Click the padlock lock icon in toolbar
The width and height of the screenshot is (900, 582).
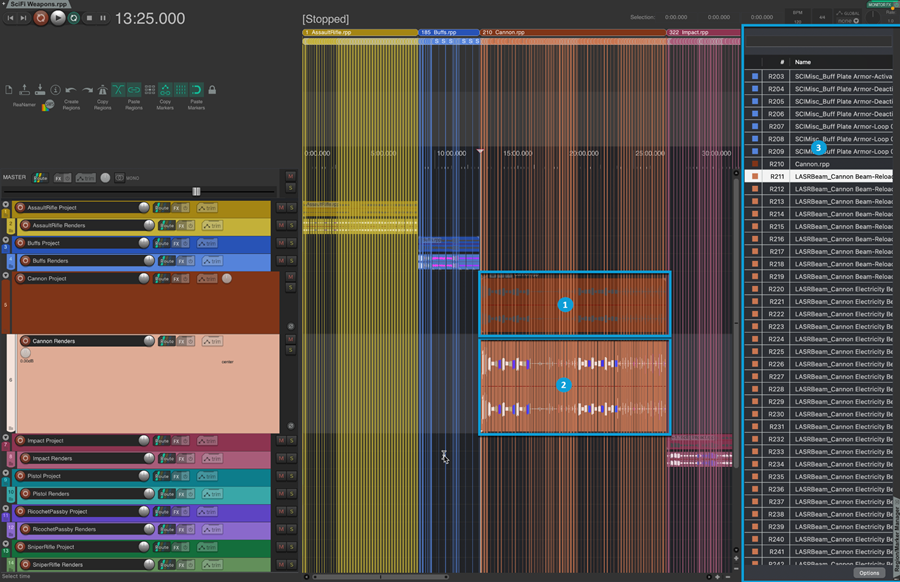(212, 90)
